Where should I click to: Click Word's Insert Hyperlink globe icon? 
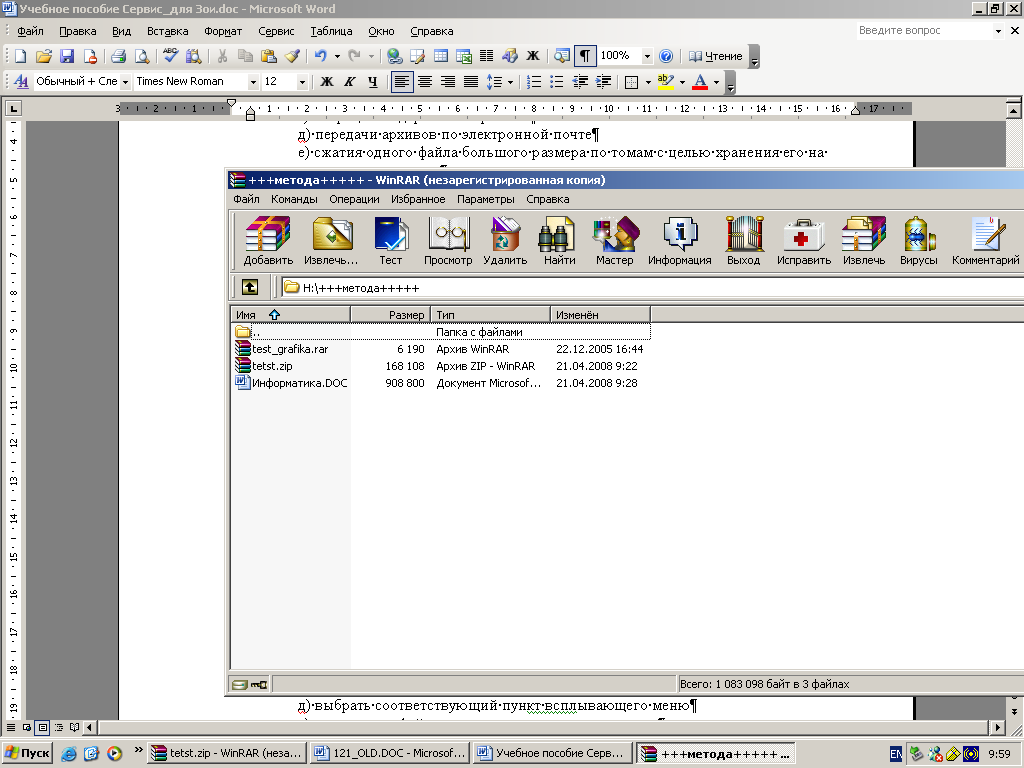point(394,56)
